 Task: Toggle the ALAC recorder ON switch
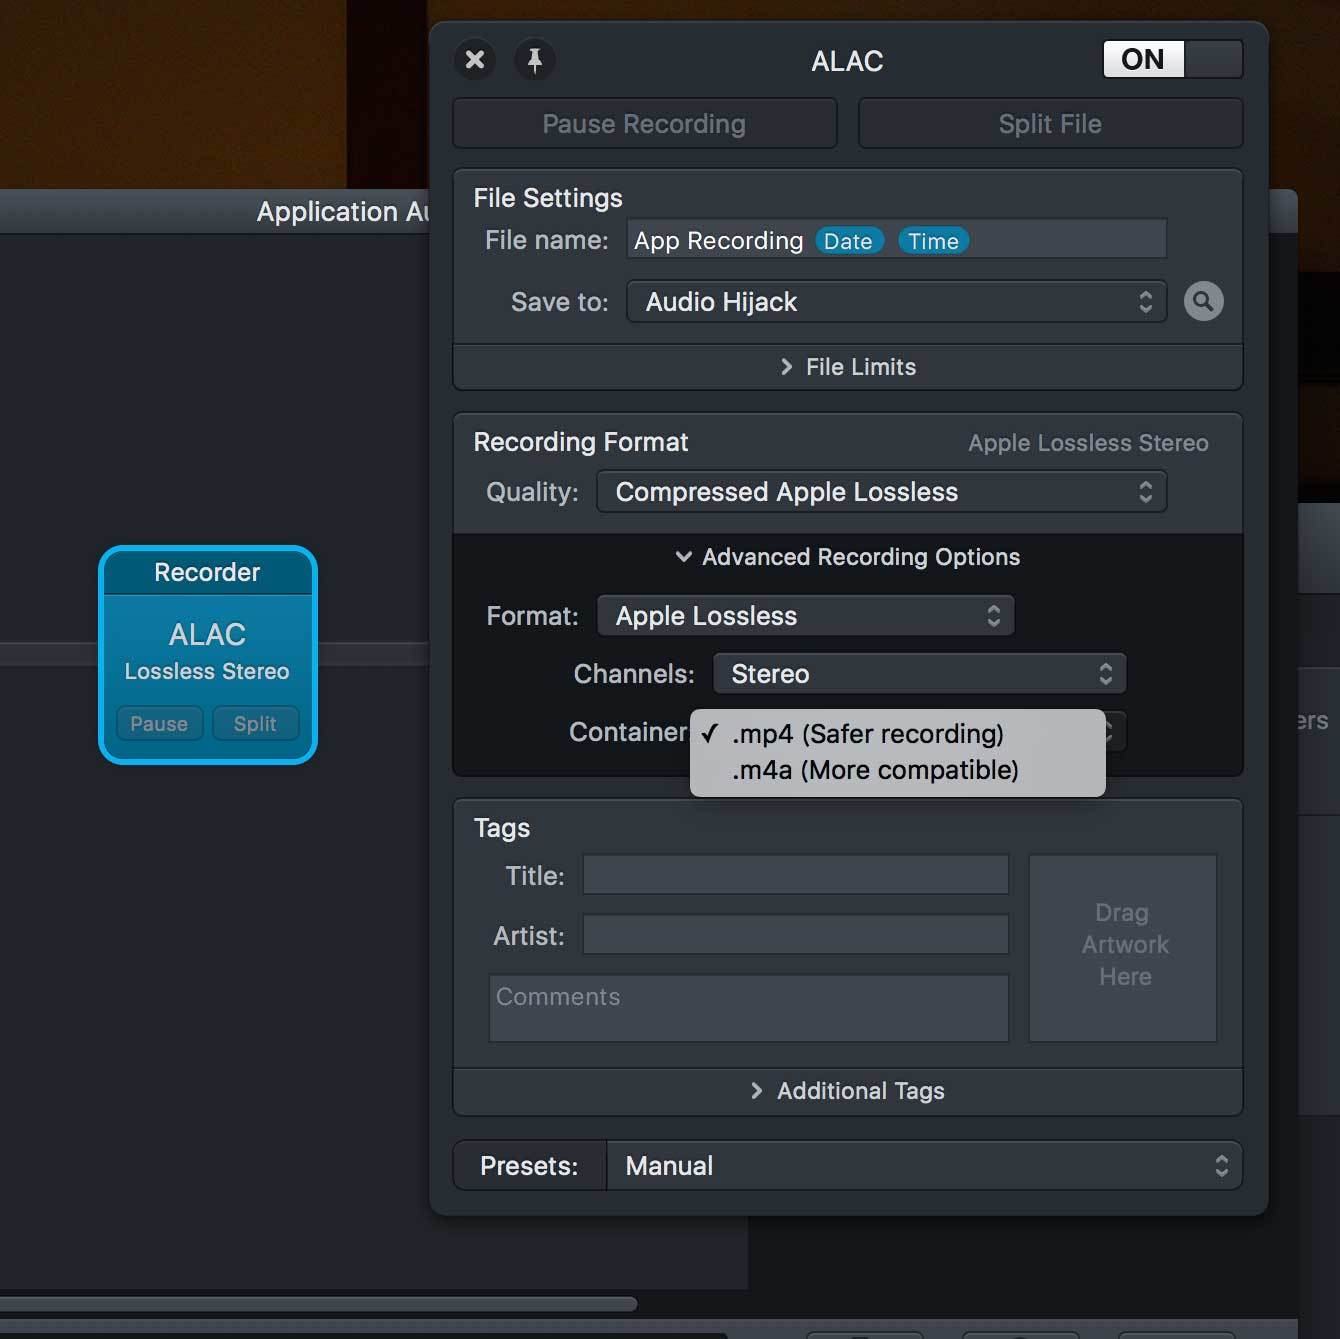click(x=1173, y=59)
